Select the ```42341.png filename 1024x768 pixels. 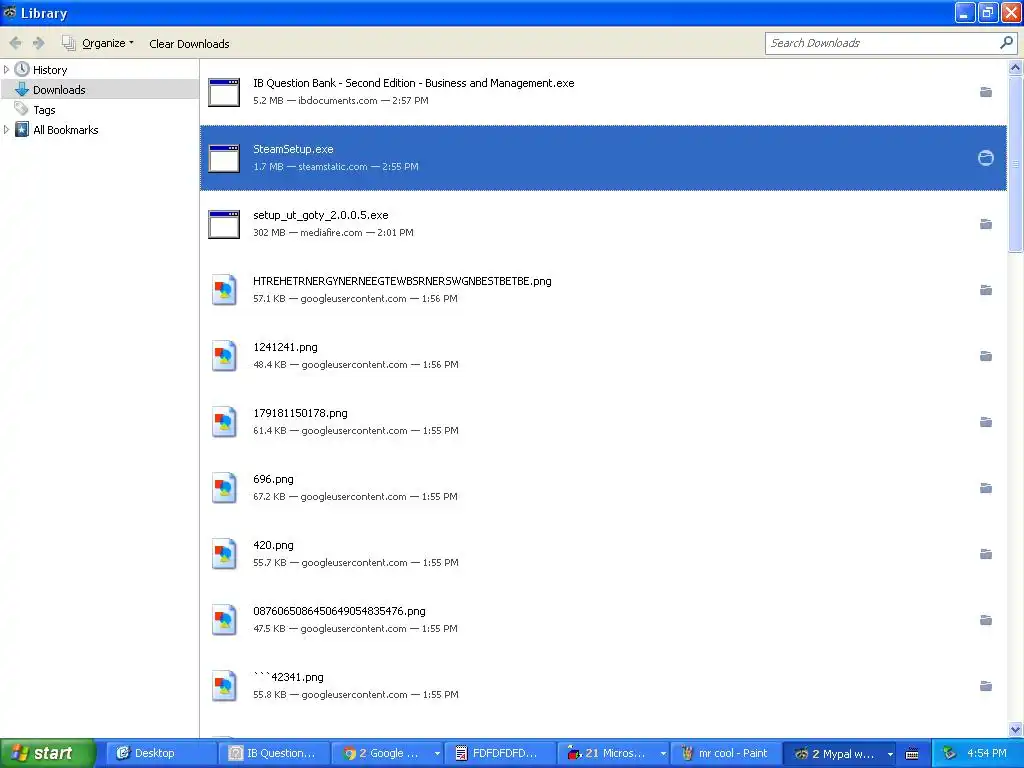(288, 677)
